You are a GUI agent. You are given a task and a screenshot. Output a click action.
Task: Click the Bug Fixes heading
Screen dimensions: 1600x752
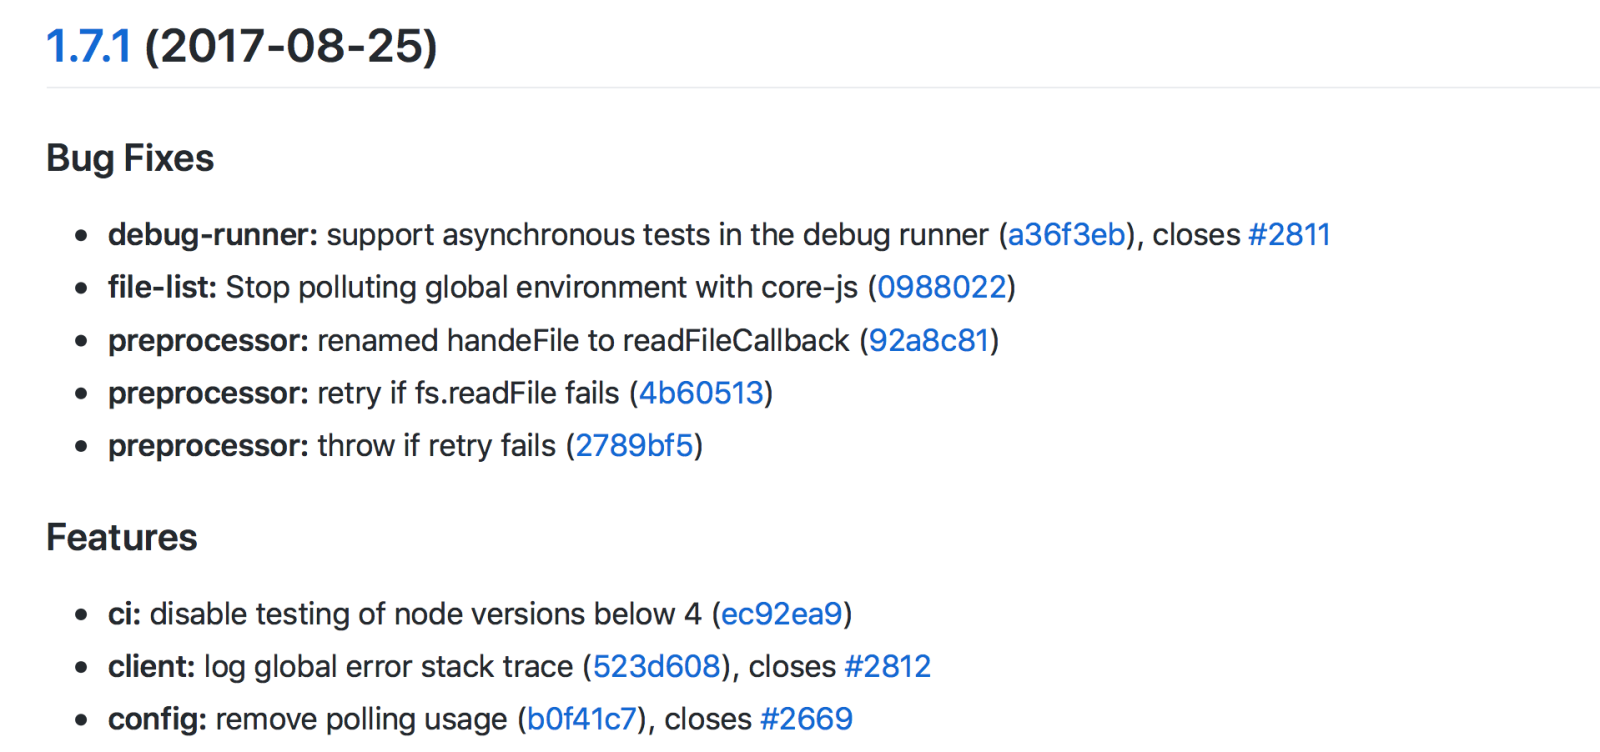point(130,158)
